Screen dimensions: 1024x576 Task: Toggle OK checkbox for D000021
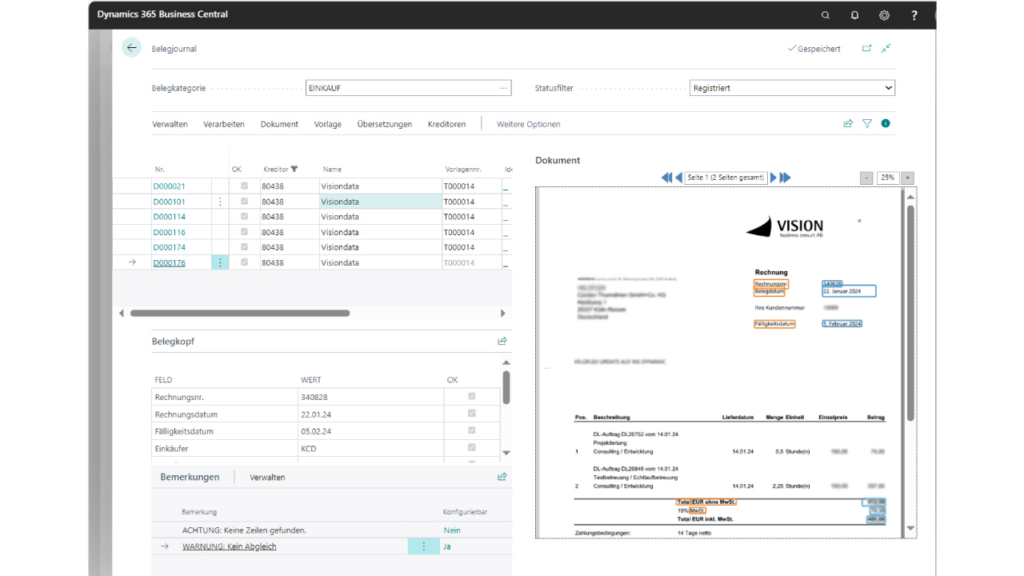click(244, 186)
